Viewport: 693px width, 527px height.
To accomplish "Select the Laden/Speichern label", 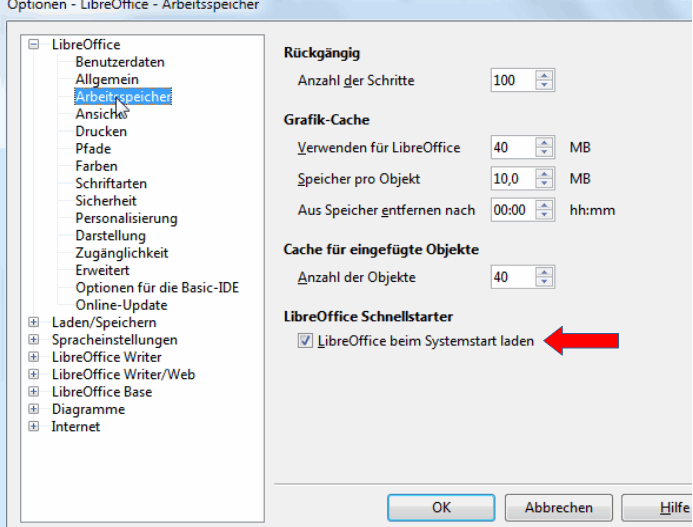I will 104,322.
